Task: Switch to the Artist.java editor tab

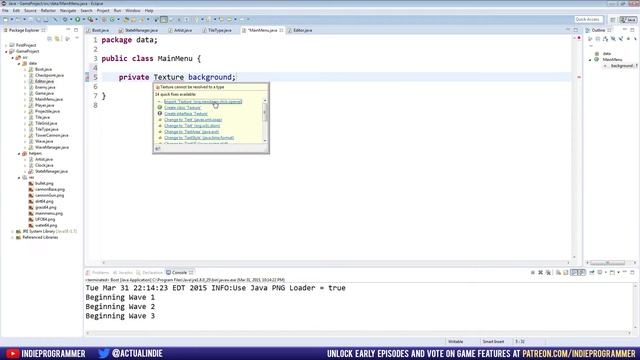Action: point(180,30)
